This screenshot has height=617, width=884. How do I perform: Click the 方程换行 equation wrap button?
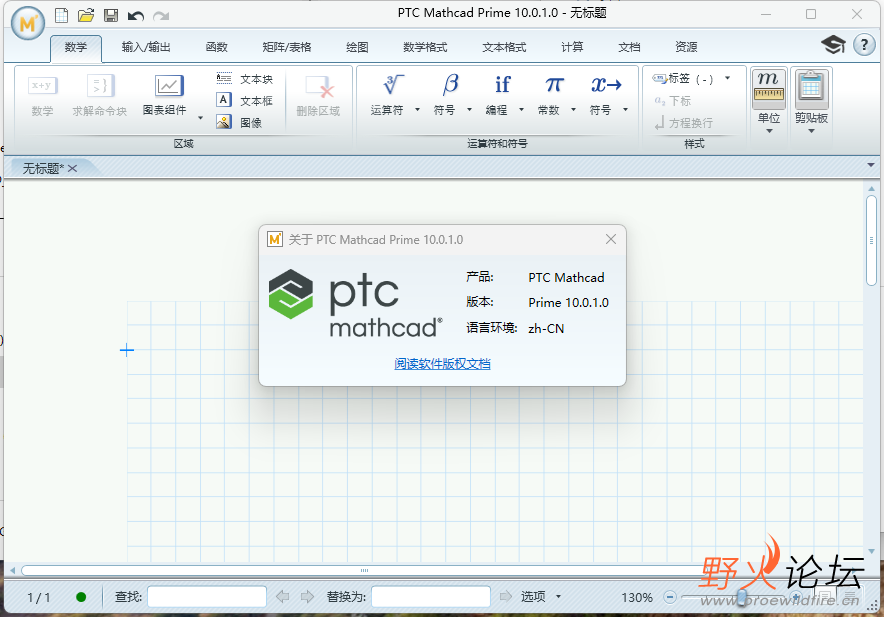tap(684, 123)
